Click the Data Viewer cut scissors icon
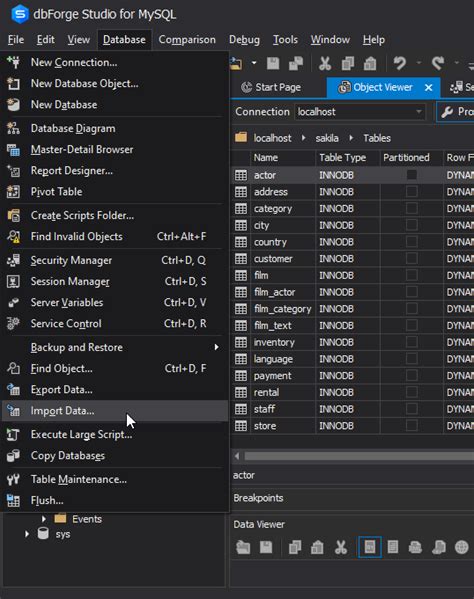The height and width of the screenshot is (599, 474). pyautogui.click(x=341, y=547)
